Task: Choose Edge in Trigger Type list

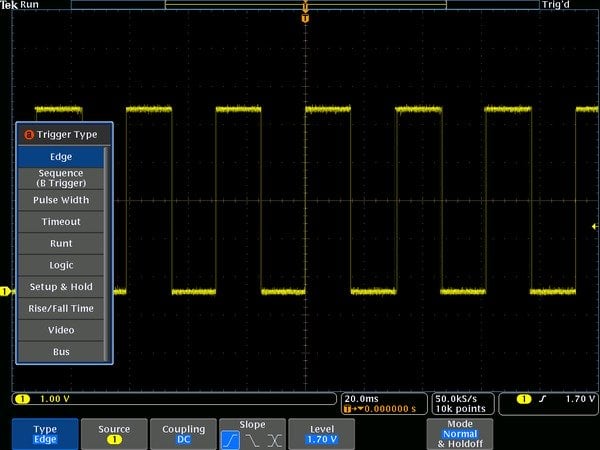Action: [60, 157]
